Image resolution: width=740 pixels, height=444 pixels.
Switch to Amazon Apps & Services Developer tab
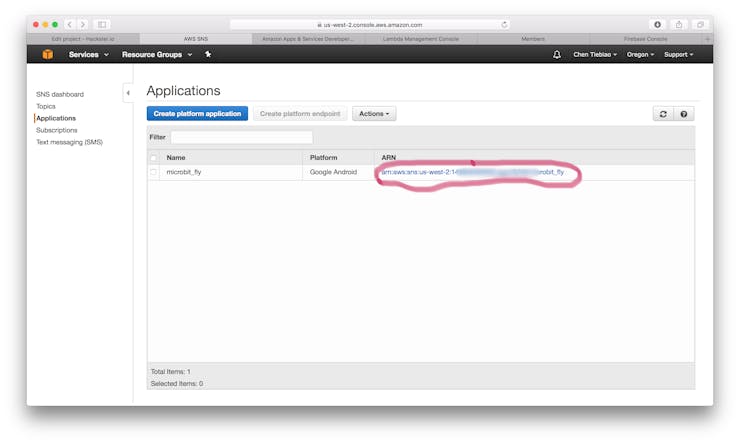[x=308, y=39]
